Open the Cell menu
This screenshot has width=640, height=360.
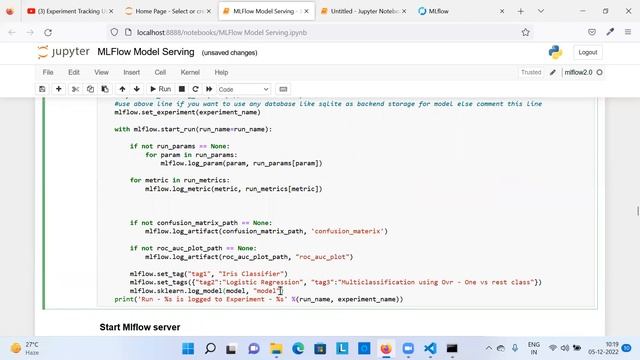tap(160, 72)
